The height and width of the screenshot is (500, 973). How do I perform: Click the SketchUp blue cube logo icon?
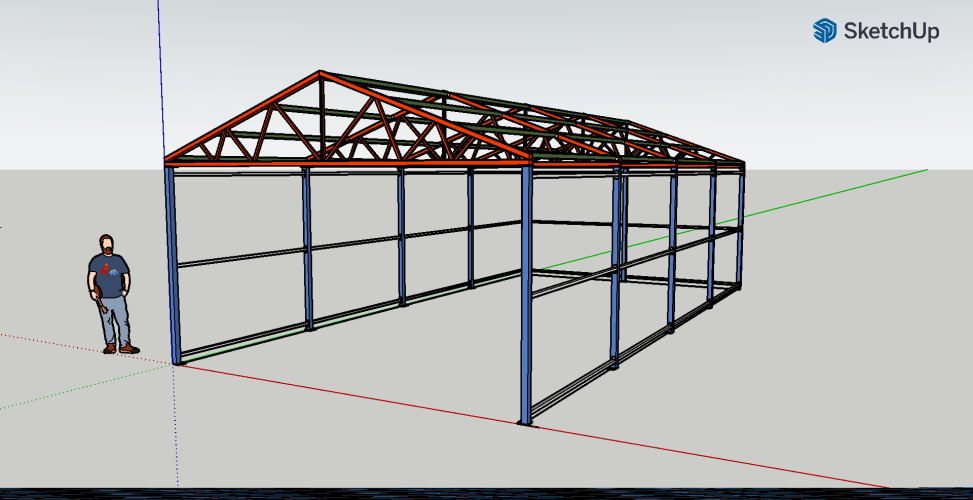(x=824, y=31)
